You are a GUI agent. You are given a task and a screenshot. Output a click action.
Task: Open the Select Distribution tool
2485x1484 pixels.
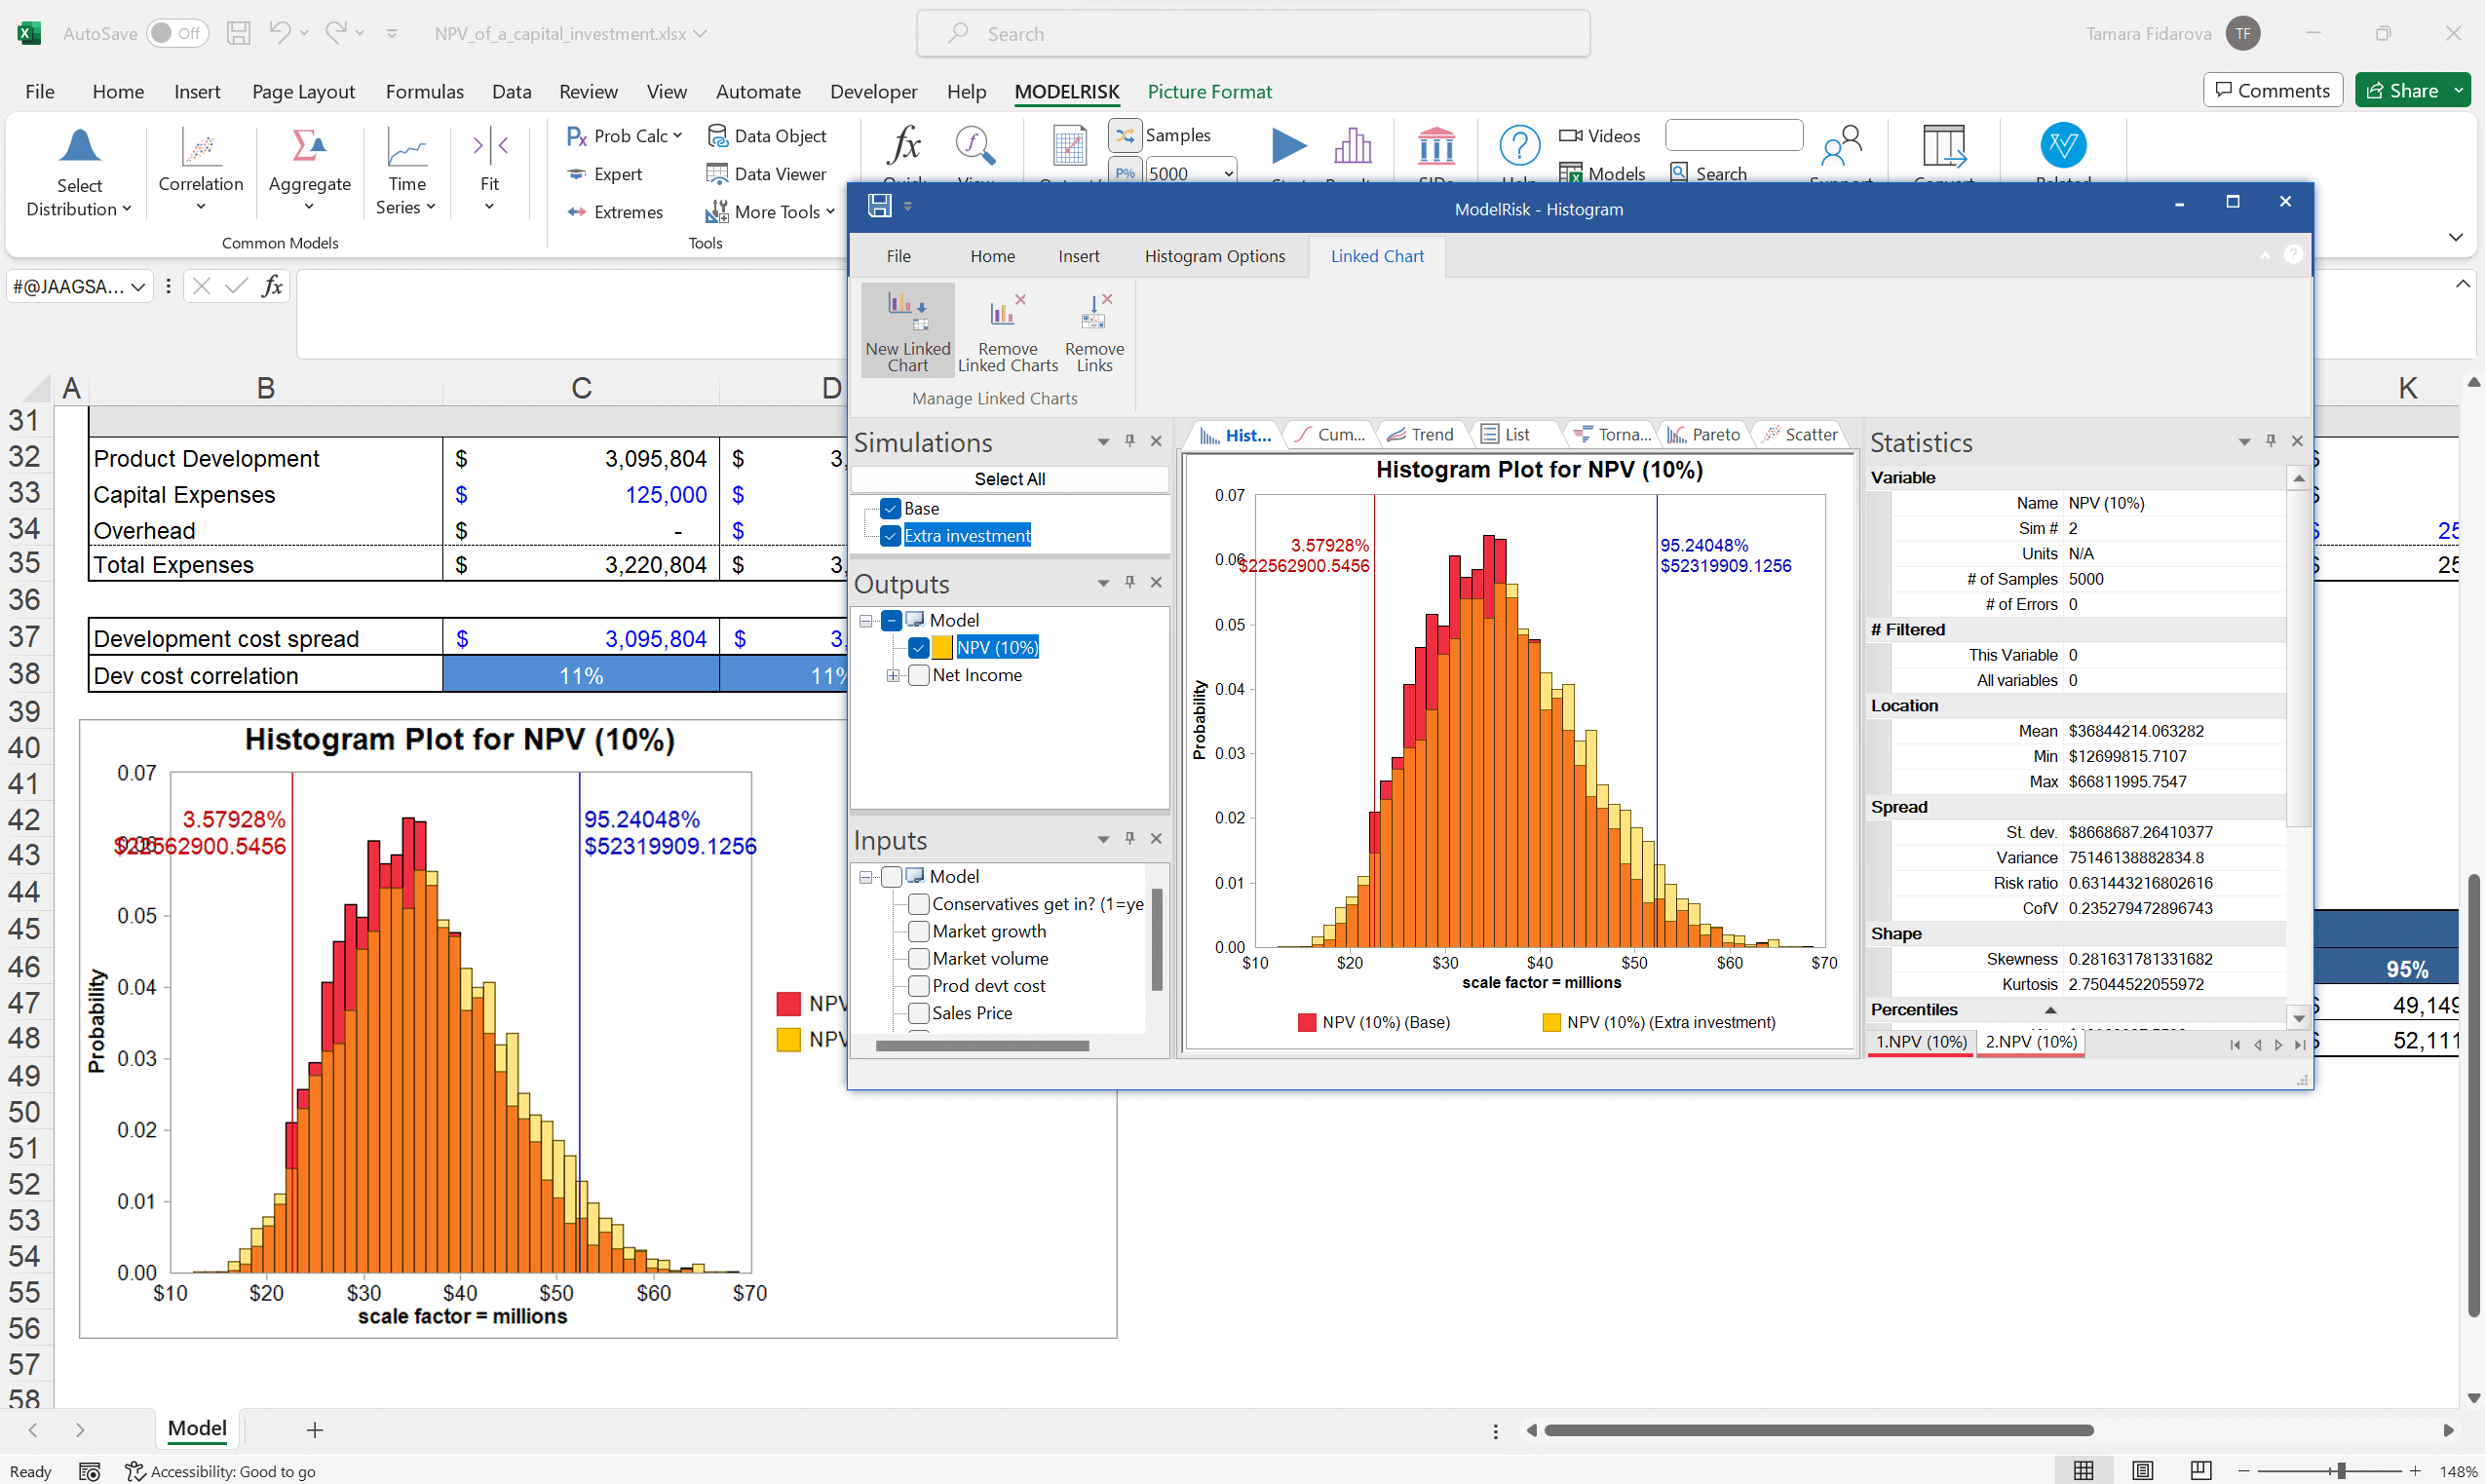click(80, 170)
